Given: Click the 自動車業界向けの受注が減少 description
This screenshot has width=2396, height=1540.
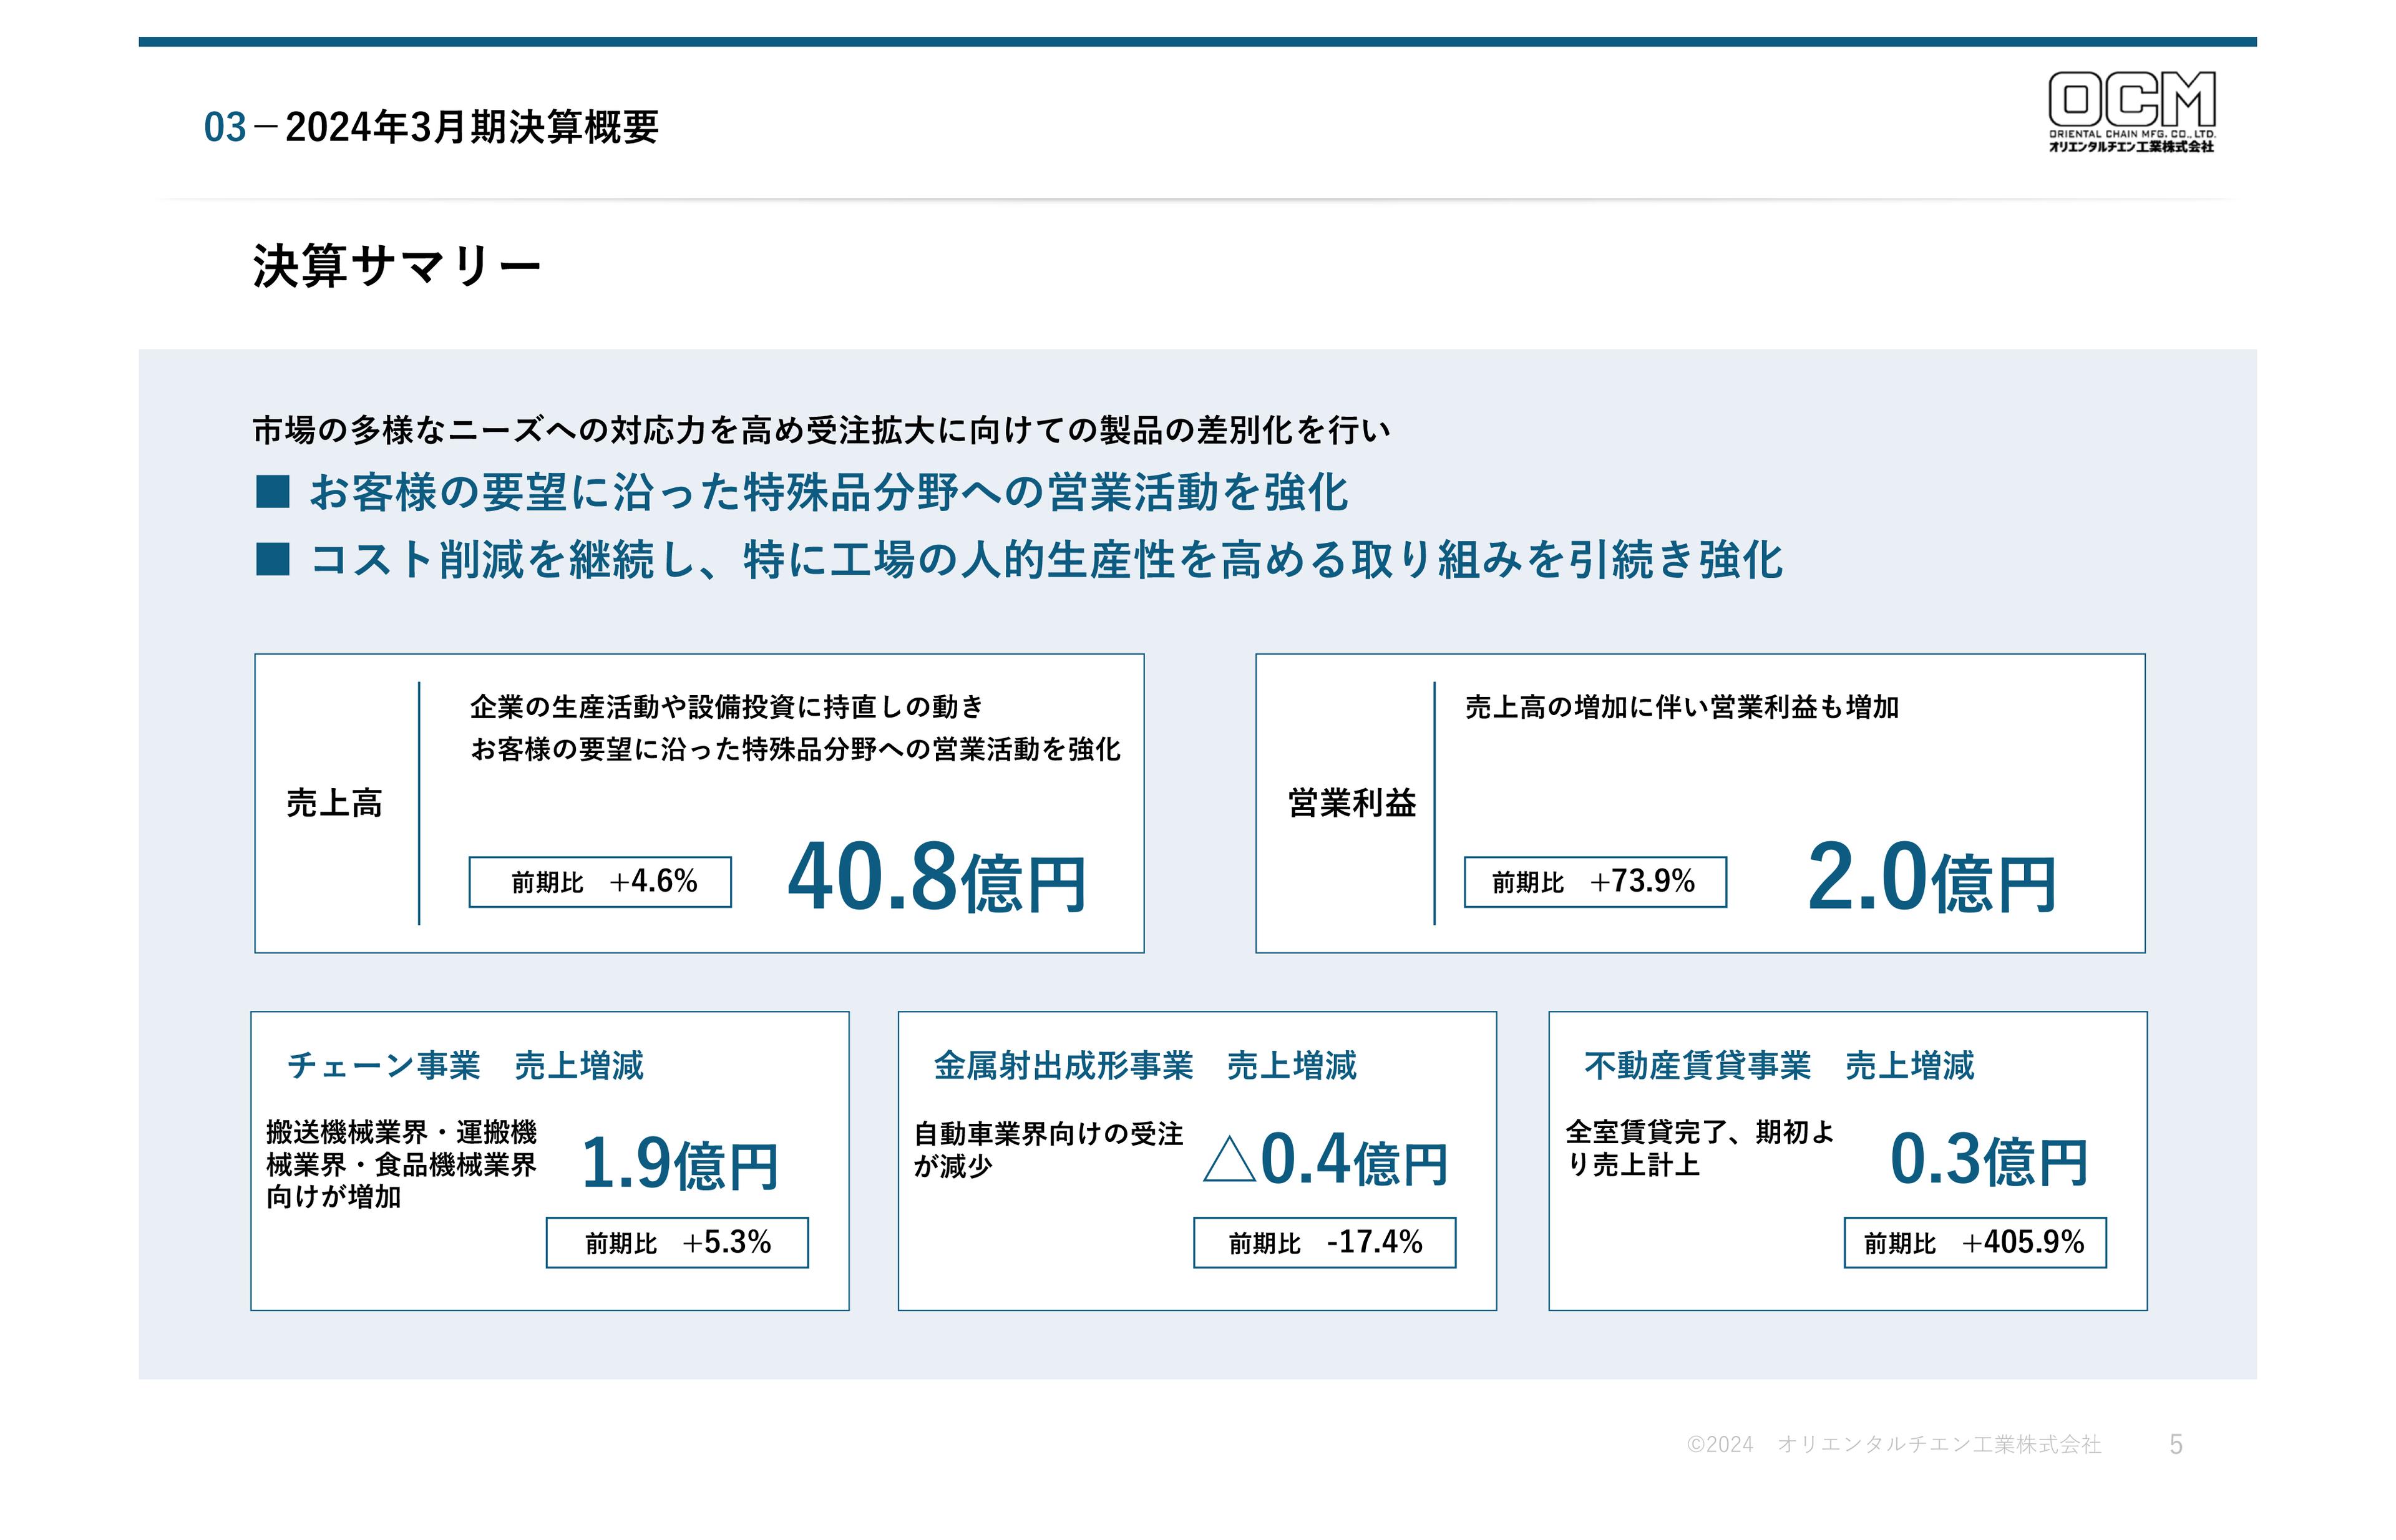Looking at the screenshot, I should (x=1048, y=1150).
